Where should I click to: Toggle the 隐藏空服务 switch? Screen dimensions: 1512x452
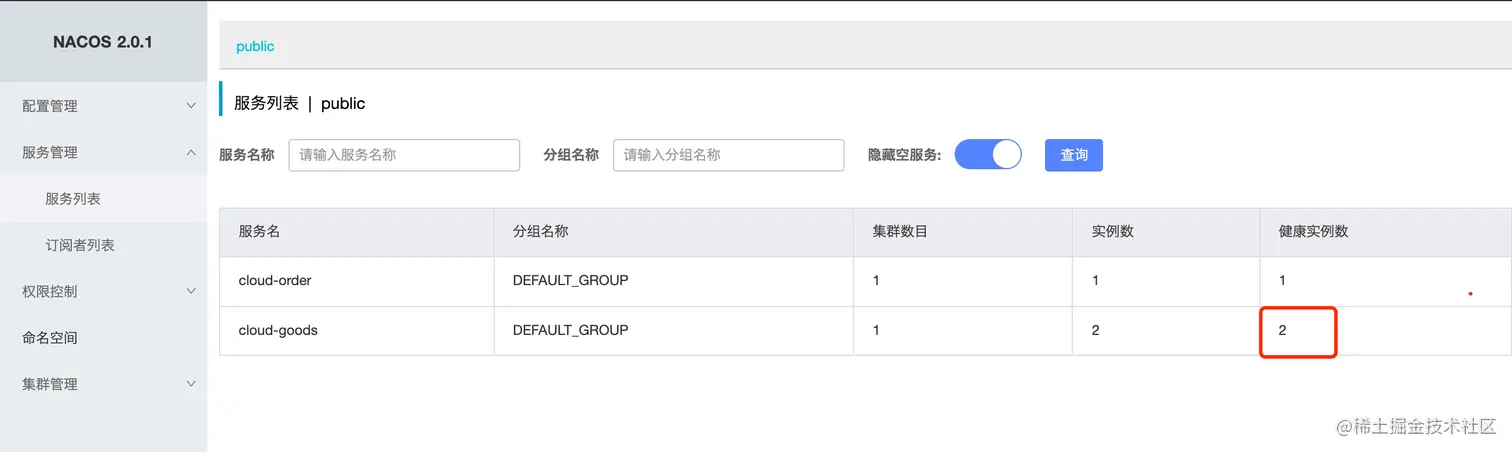tap(988, 155)
